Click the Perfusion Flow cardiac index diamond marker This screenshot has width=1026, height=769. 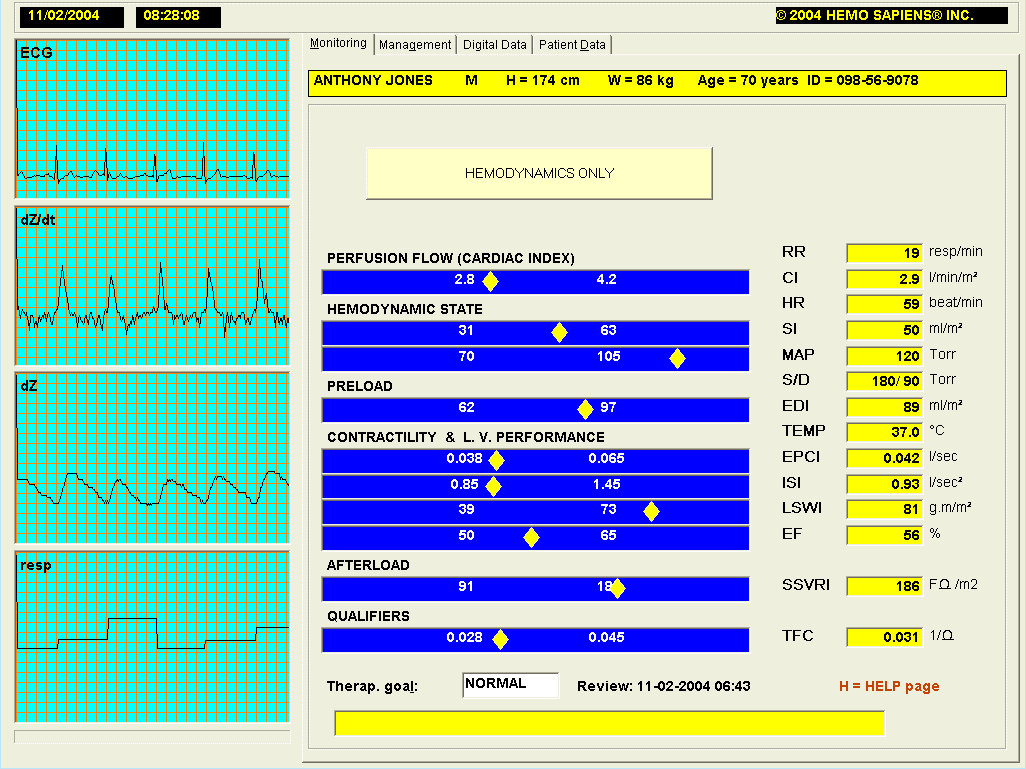coord(490,281)
